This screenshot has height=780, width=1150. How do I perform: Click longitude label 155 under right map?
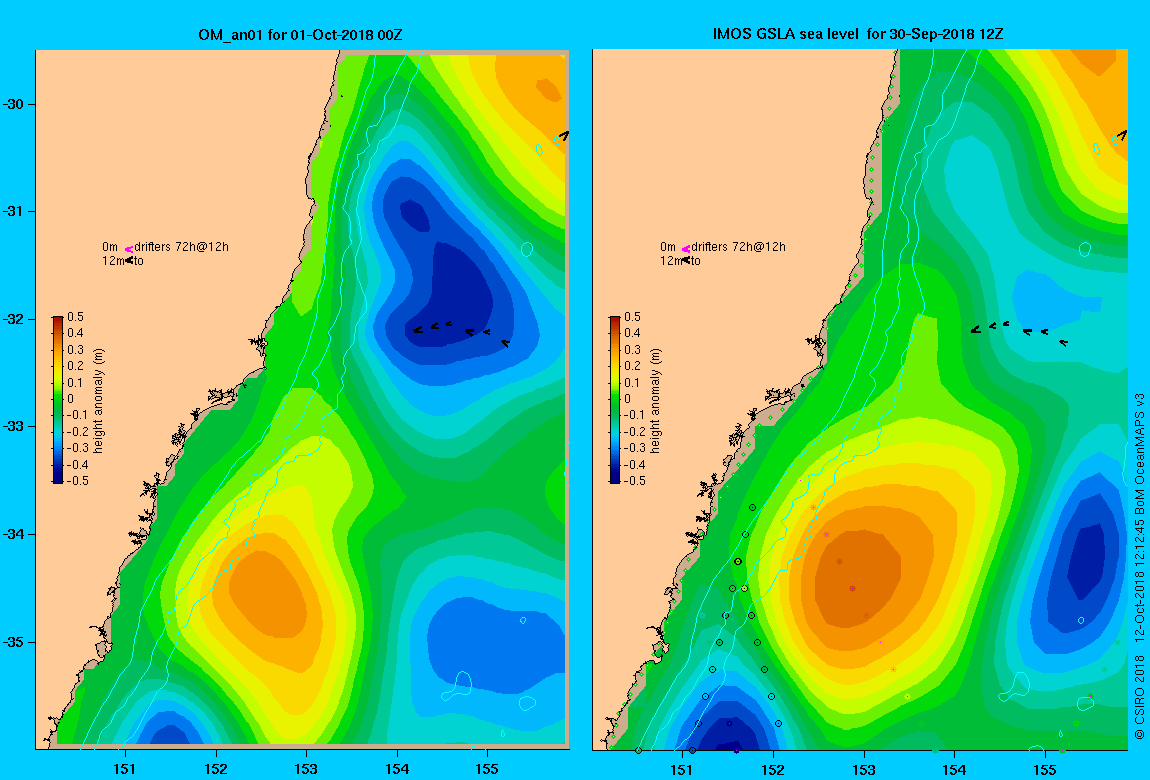coord(1044,770)
